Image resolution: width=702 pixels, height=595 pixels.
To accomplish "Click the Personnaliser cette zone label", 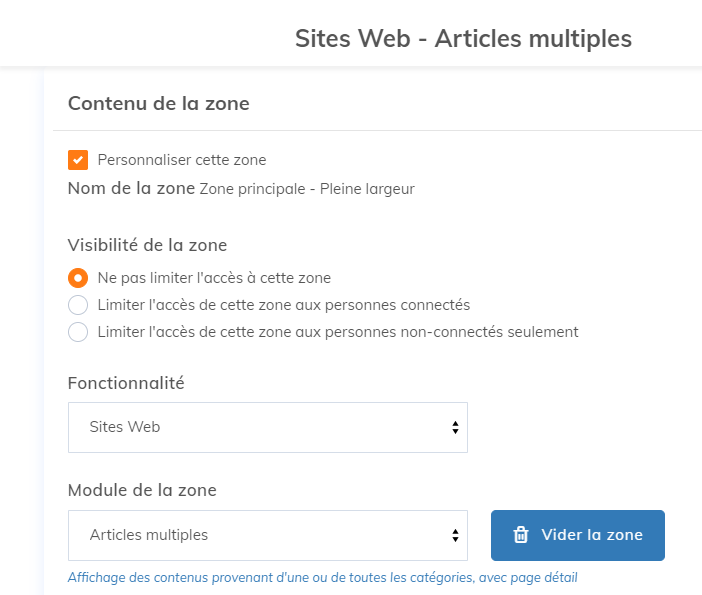I will click(182, 160).
